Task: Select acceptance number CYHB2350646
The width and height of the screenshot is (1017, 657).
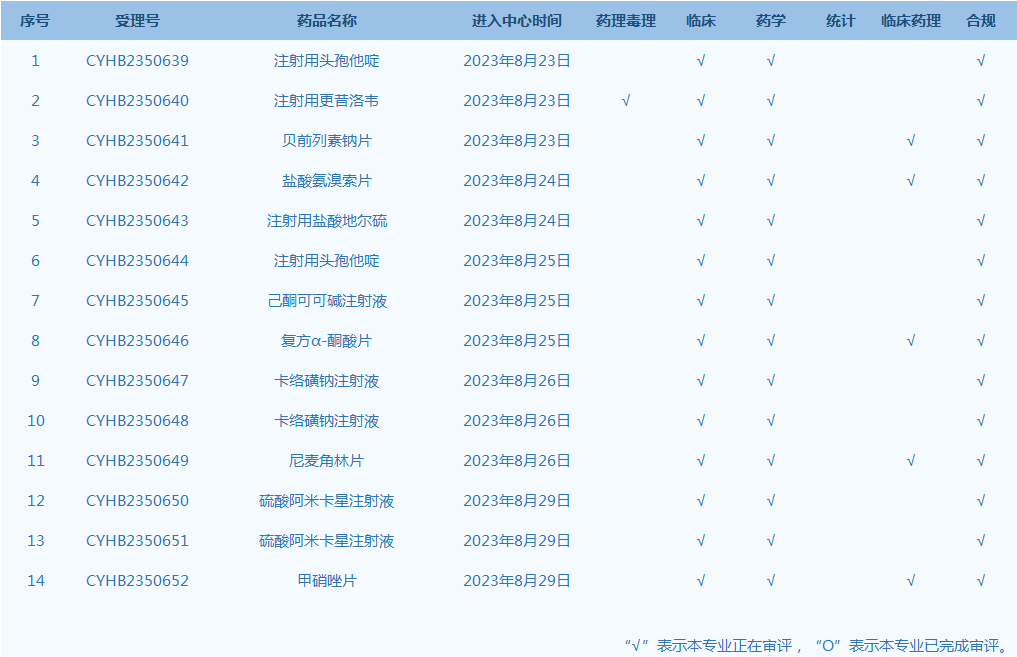Action: coord(138,340)
